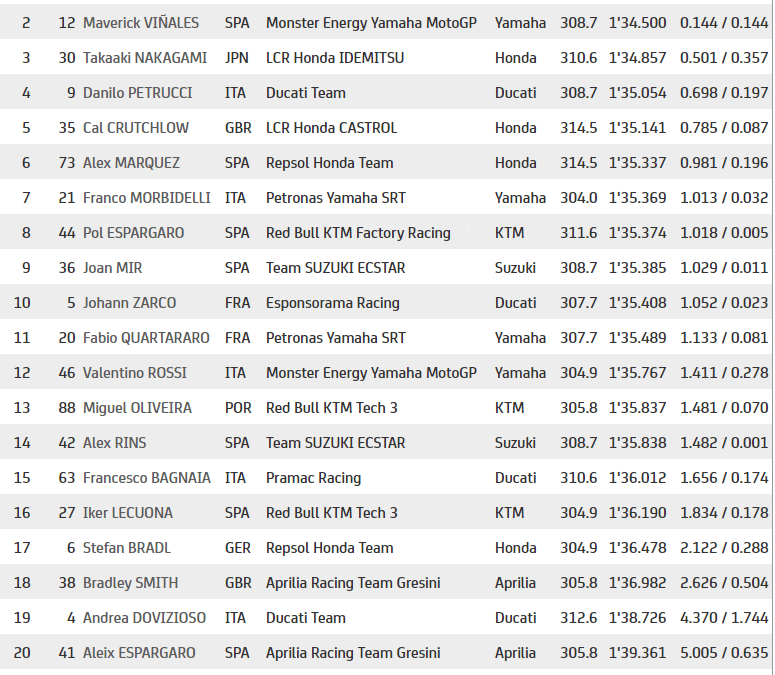Viewport: 775px width, 675px height.
Task: Open Cal CRUTCHLOW rider entry
Action: (136, 128)
